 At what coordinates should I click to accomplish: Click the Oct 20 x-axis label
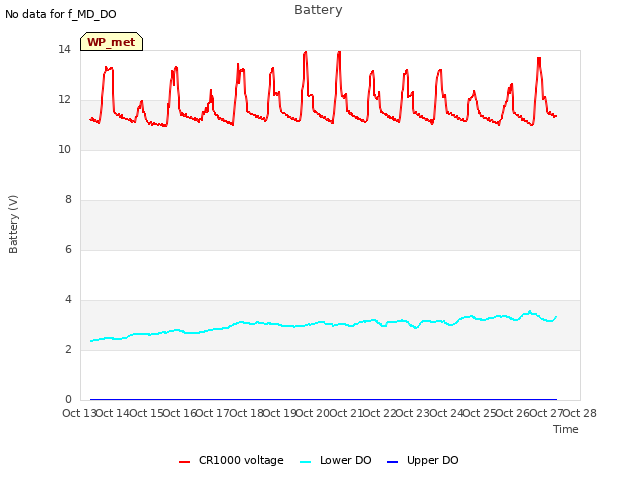[313, 413]
